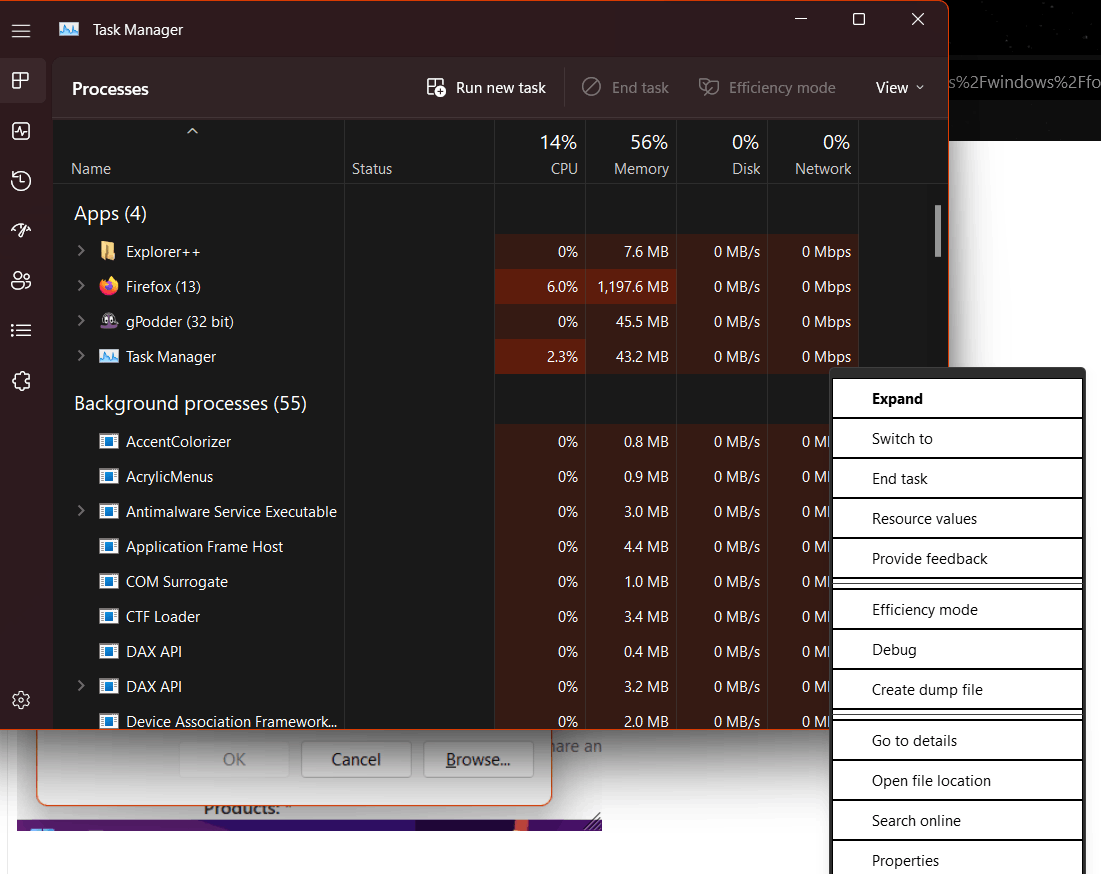Choose Properties in context menu
This screenshot has height=874, width=1101.
tap(957, 859)
